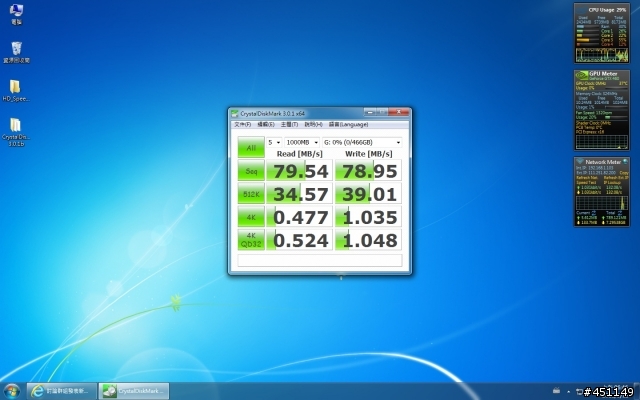Minimize the CrystalDiskMark window

[370, 112]
